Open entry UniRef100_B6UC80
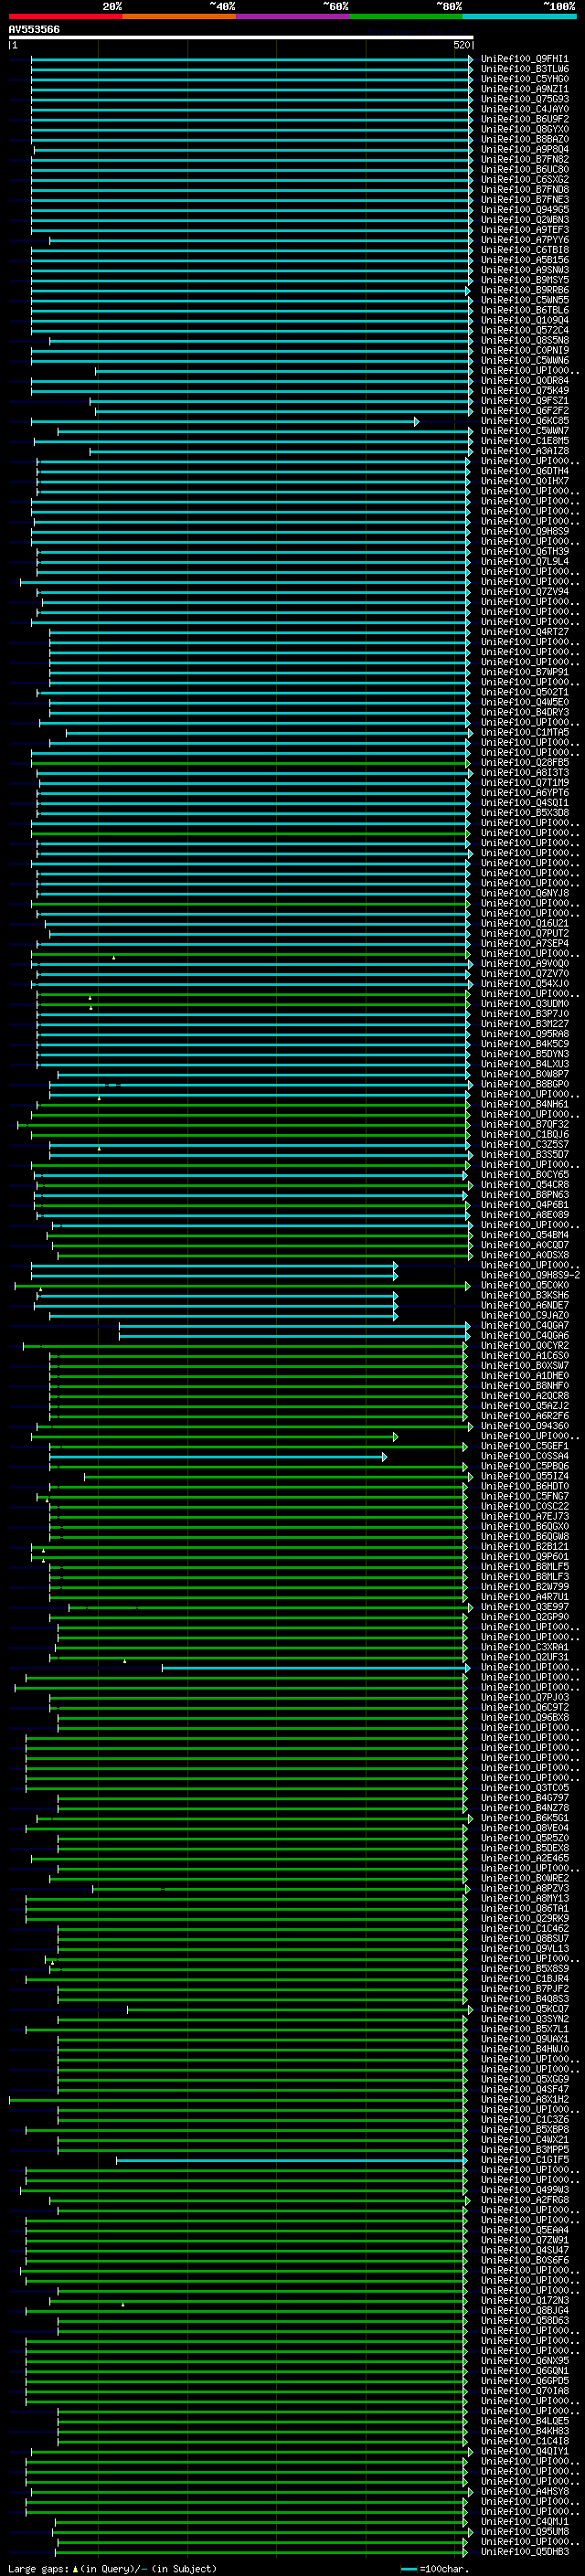The image size is (585, 2576). coord(525,169)
